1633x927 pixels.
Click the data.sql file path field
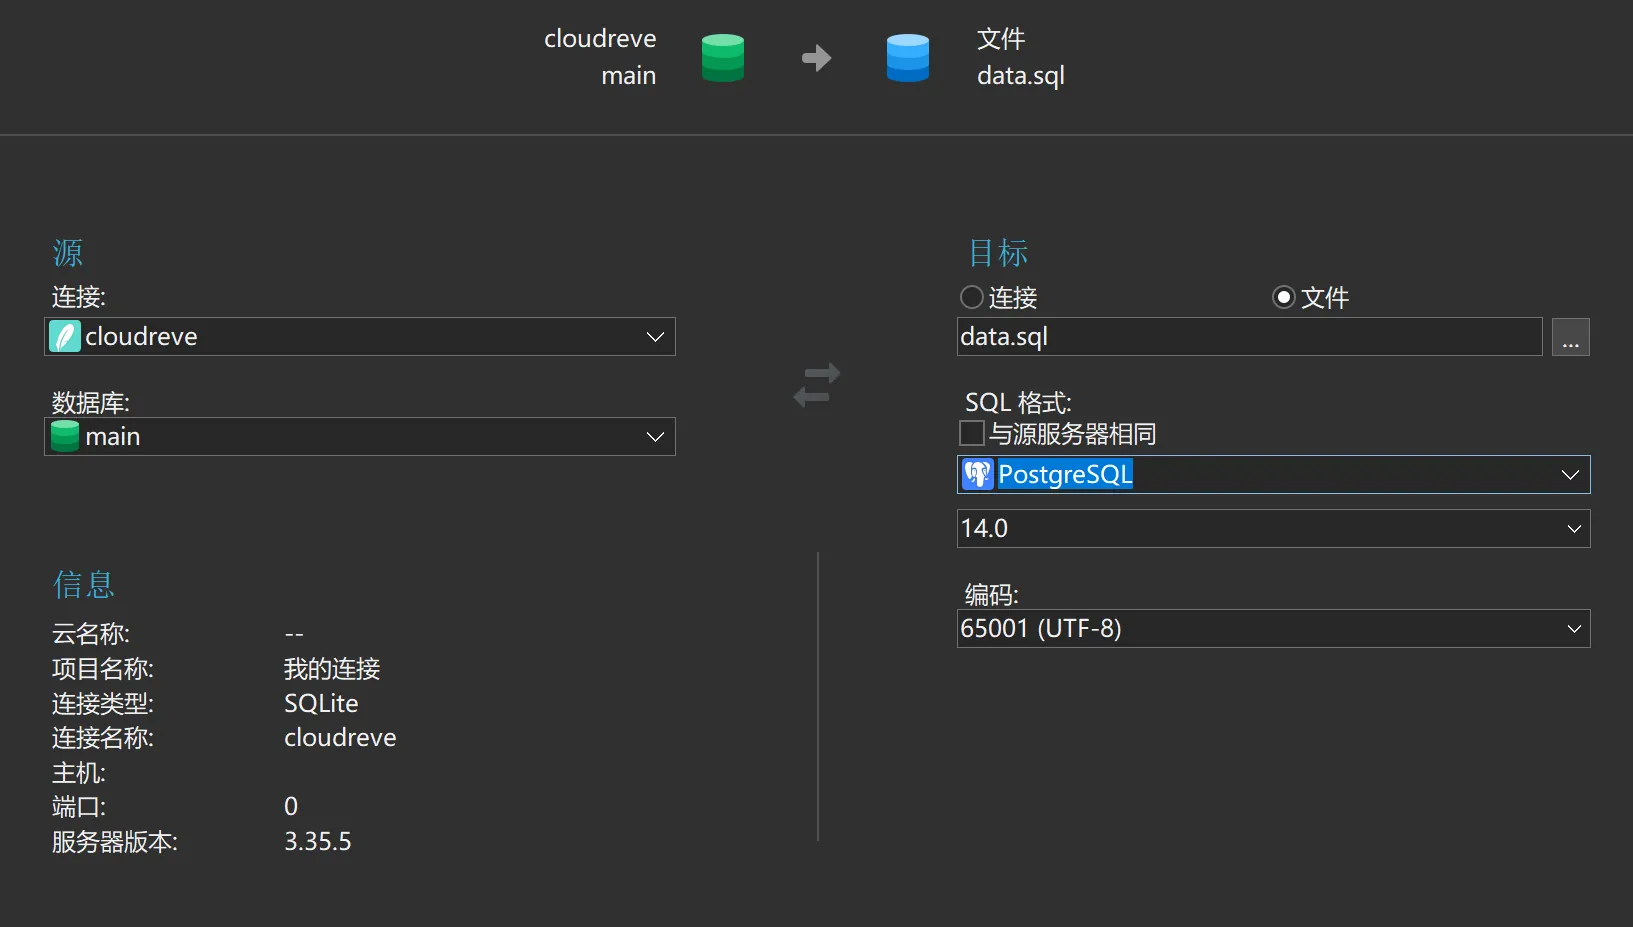coord(1249,337)
